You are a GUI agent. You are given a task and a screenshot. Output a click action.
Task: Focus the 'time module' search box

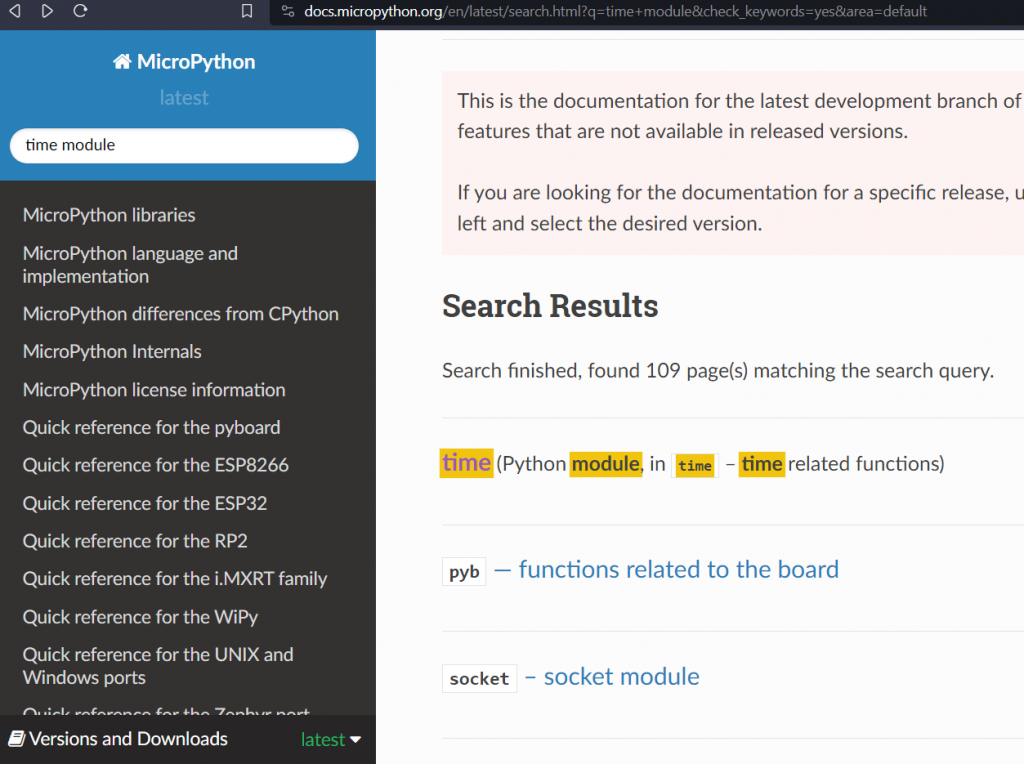click(x=184, y=145)
